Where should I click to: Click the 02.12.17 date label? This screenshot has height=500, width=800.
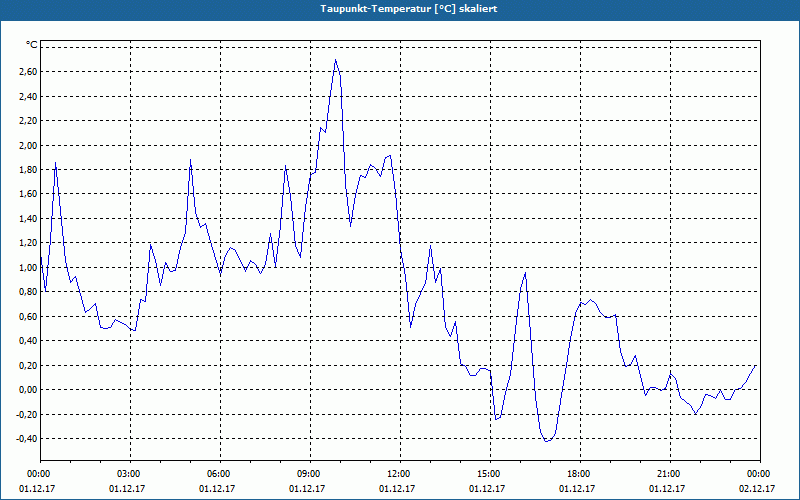[757, 489]
